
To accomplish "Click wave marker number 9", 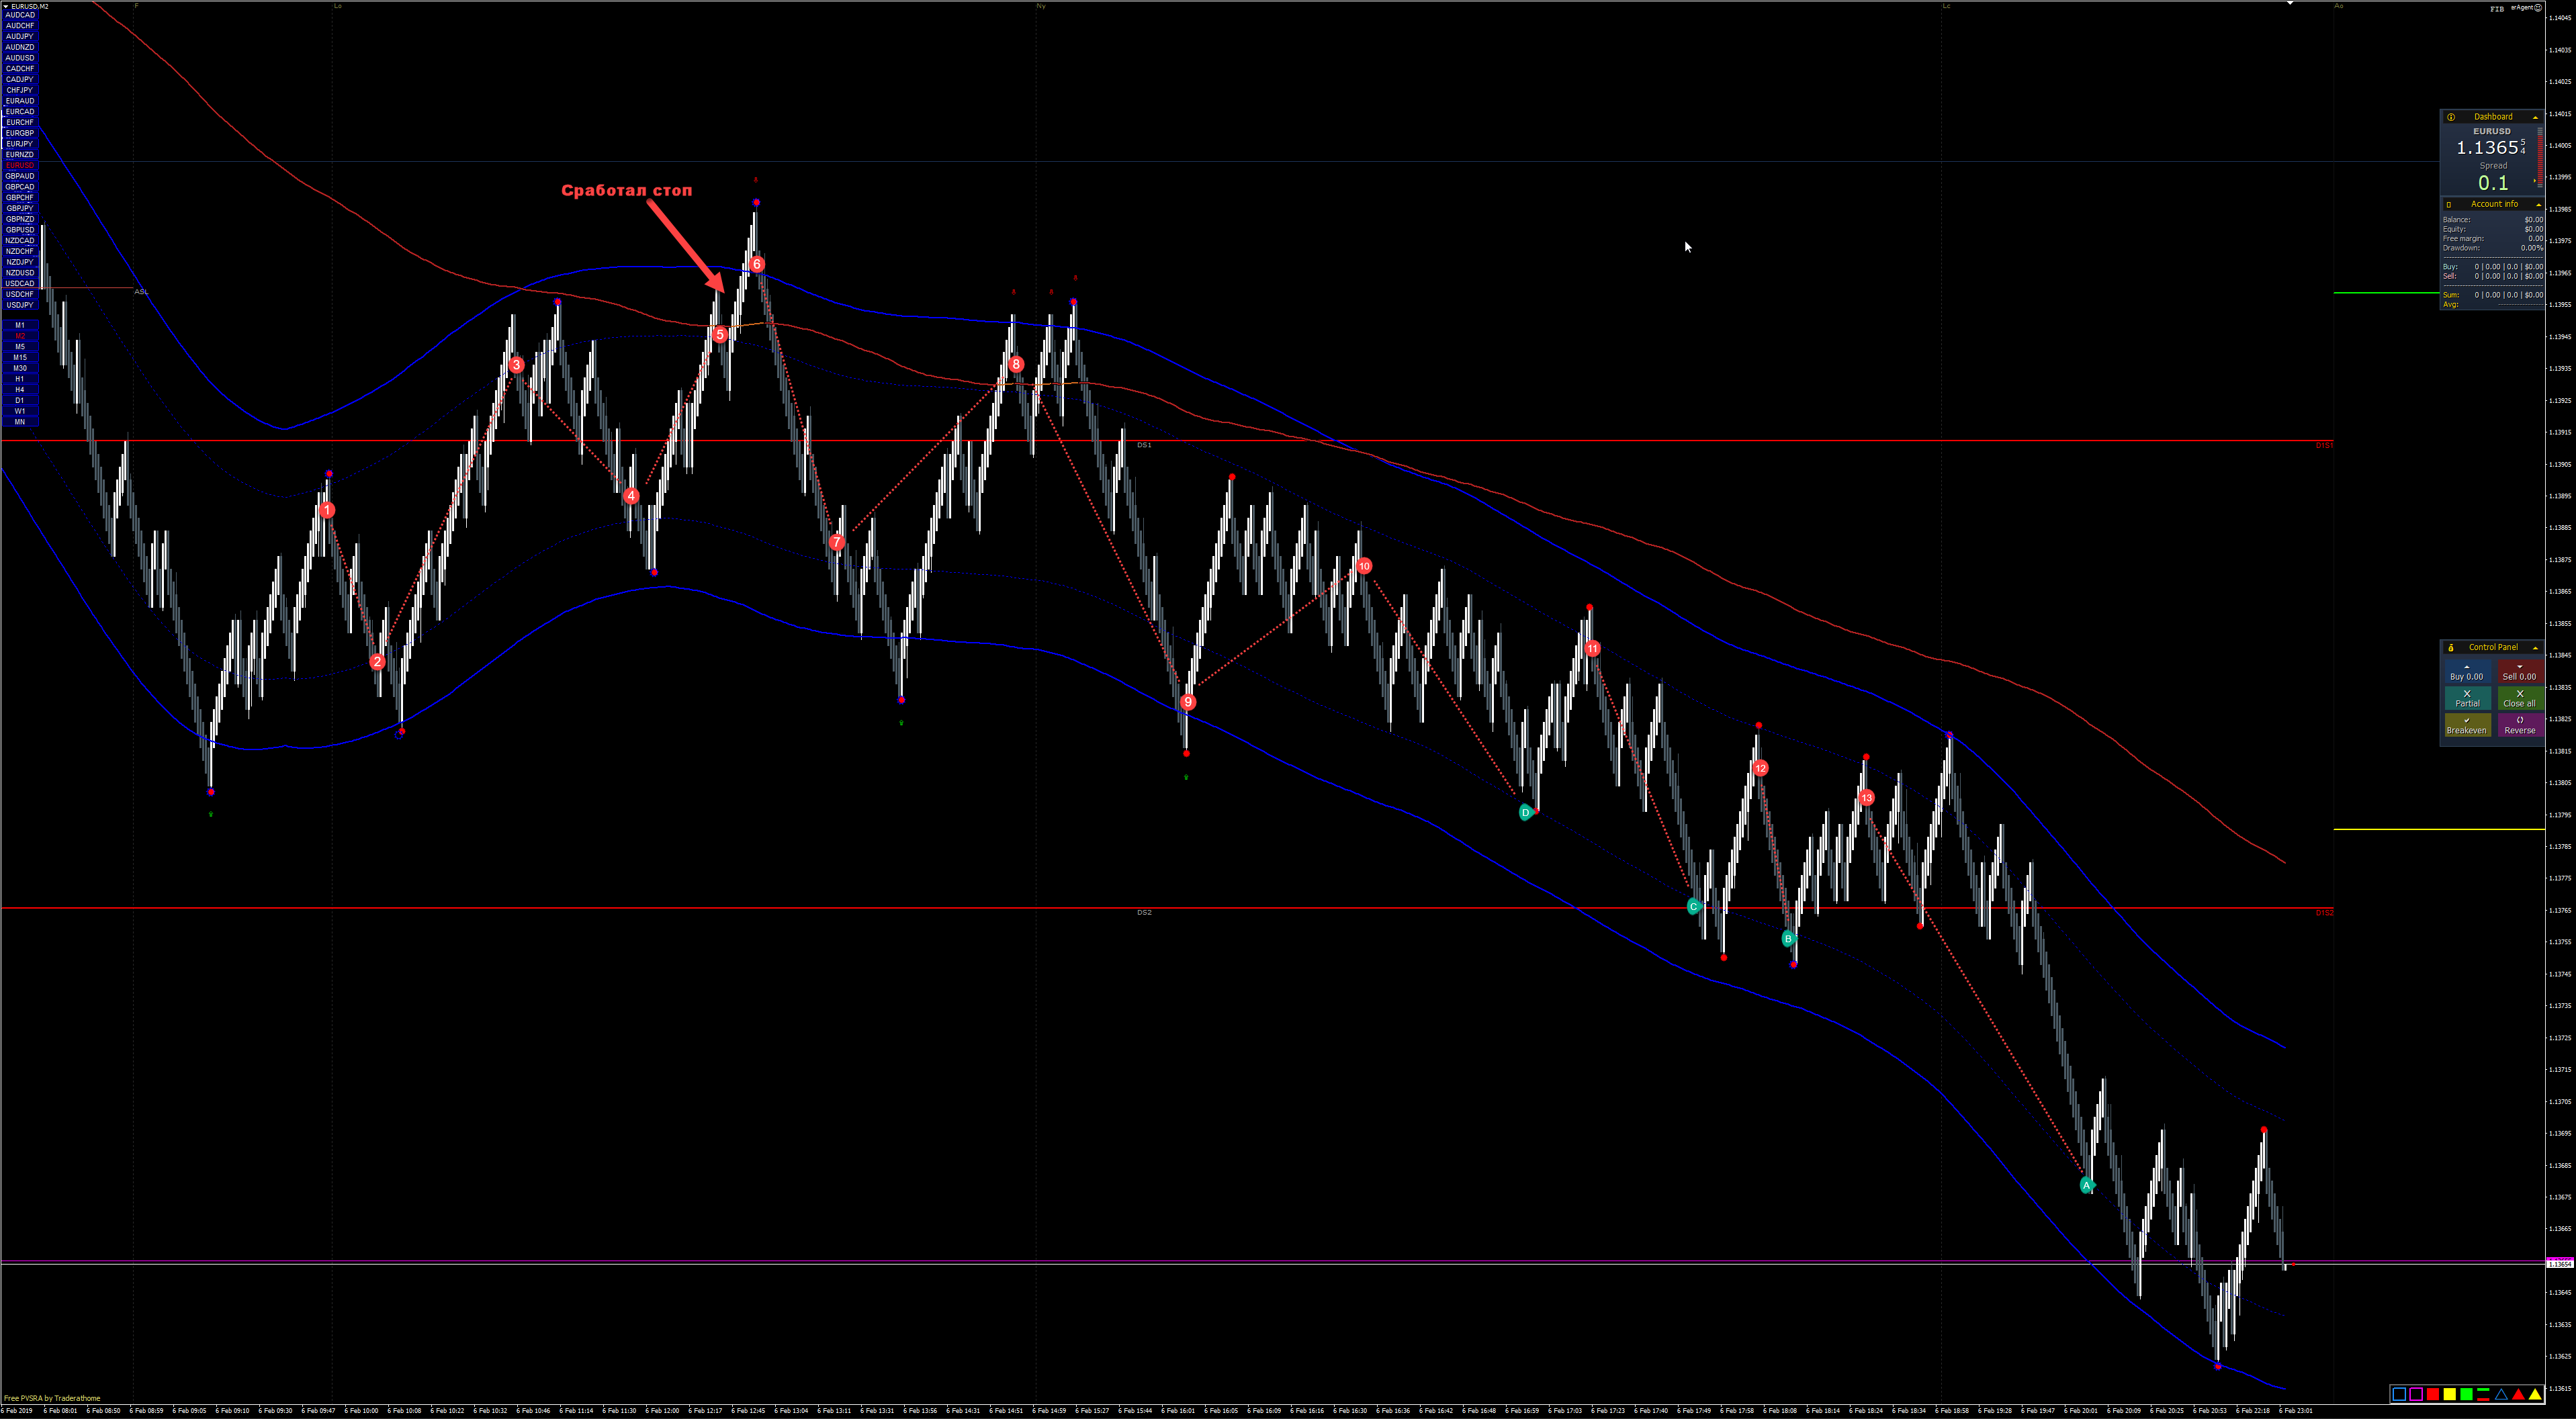I will point(1188,702).
